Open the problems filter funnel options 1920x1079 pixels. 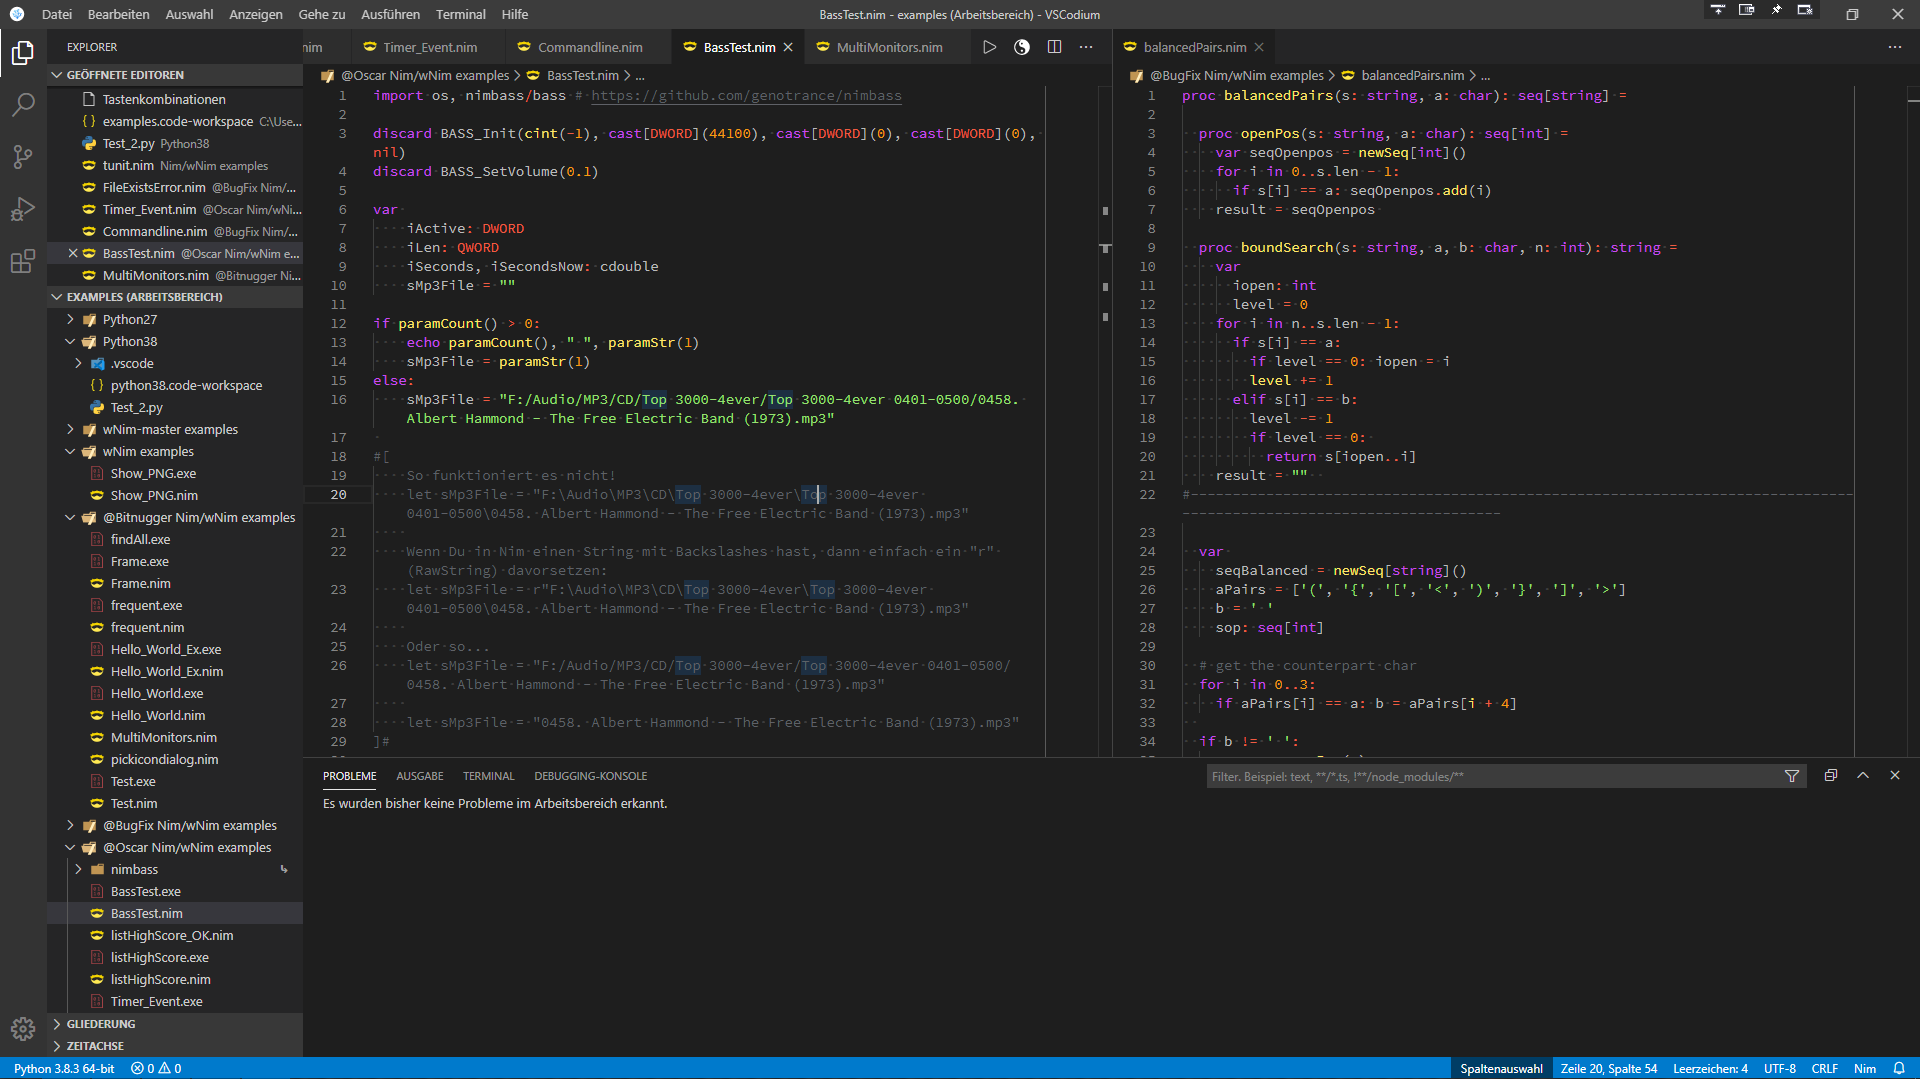coord(1792,776)
